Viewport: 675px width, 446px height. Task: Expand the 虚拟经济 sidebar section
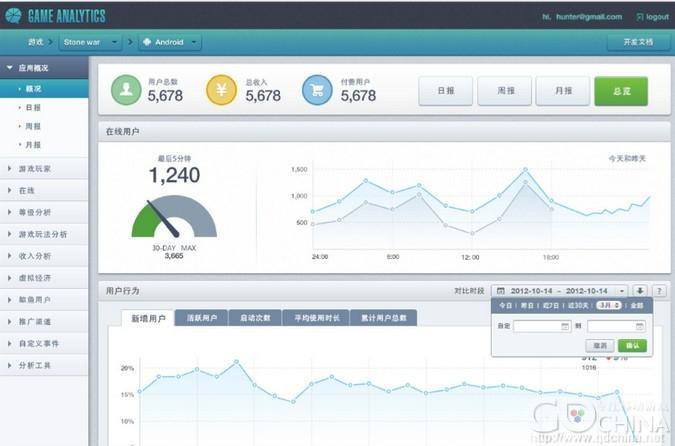44,278
